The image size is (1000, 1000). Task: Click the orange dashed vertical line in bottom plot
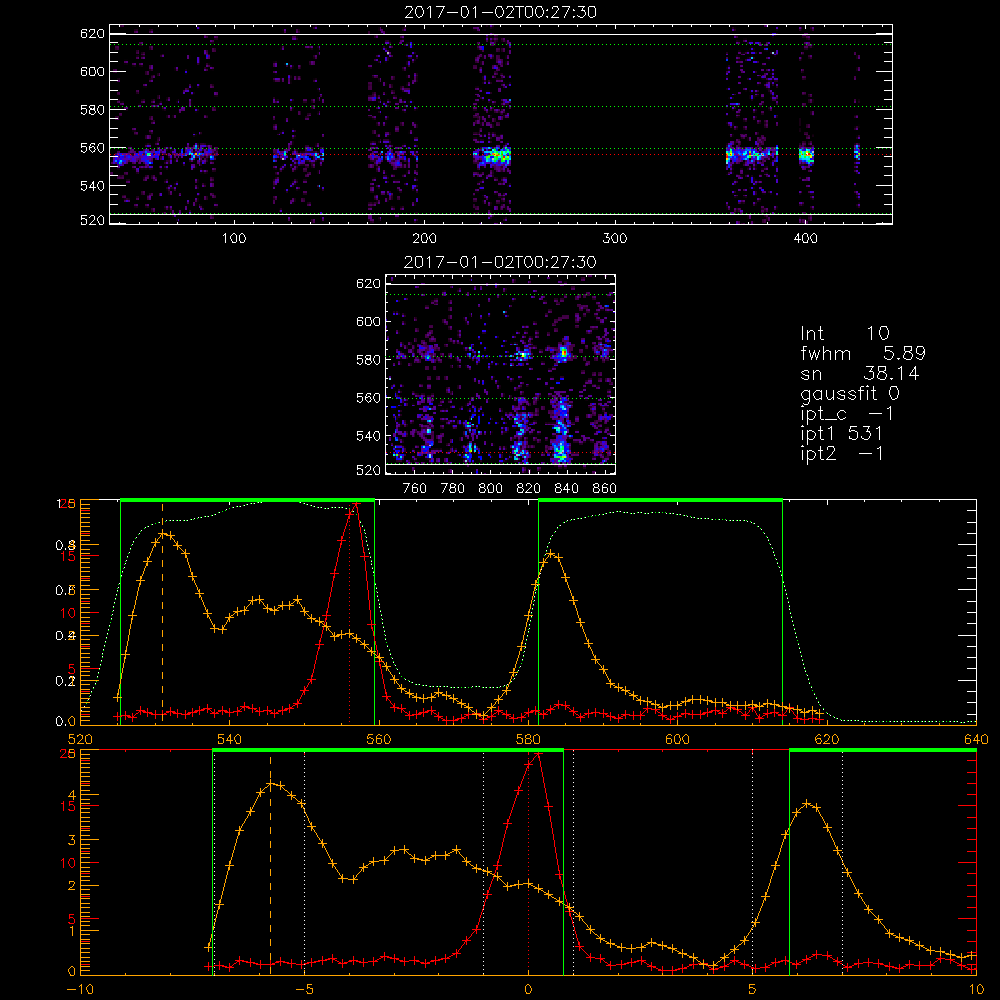tap(270, 863)
